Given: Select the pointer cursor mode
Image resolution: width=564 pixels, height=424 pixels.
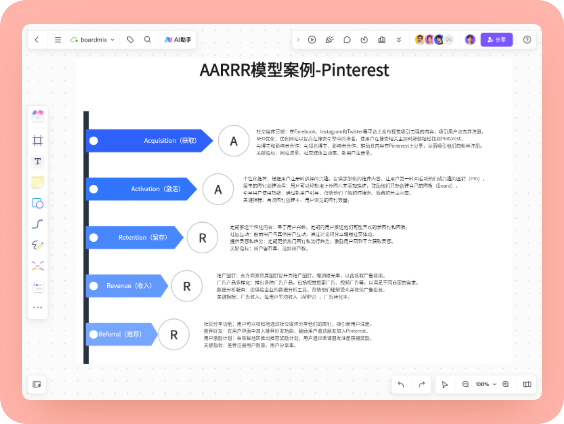Looking at the screenshot, I should 445,384.
